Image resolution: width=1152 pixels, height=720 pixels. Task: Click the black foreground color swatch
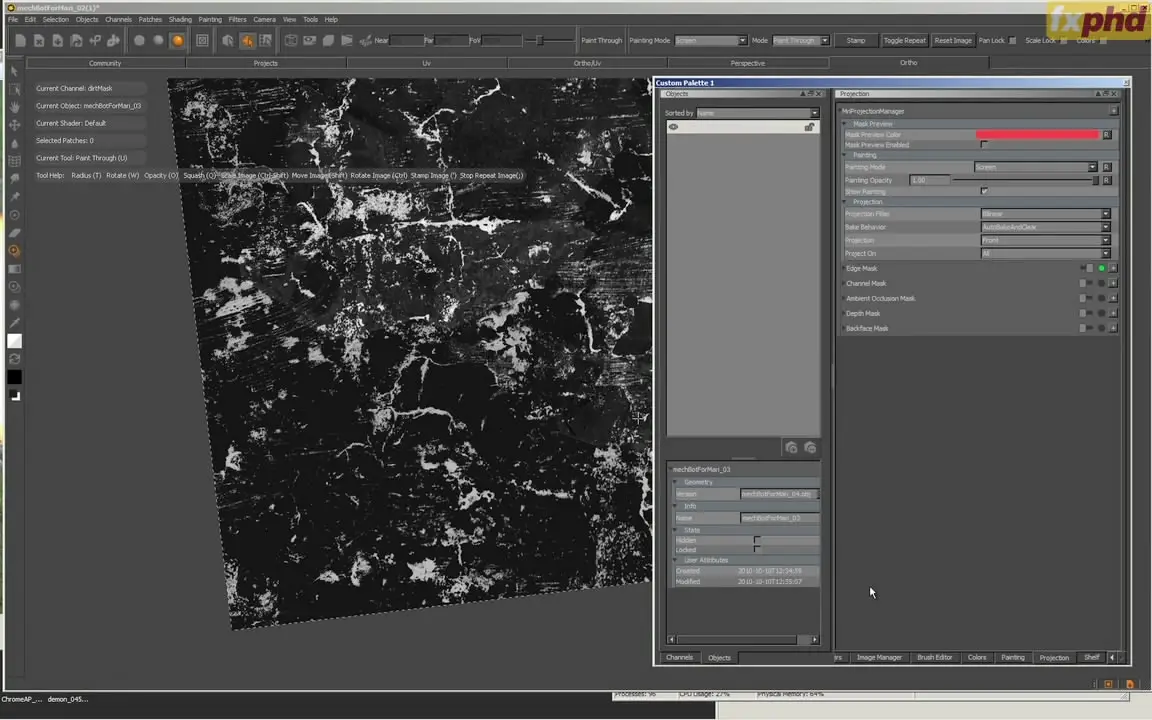pos(14,377)
